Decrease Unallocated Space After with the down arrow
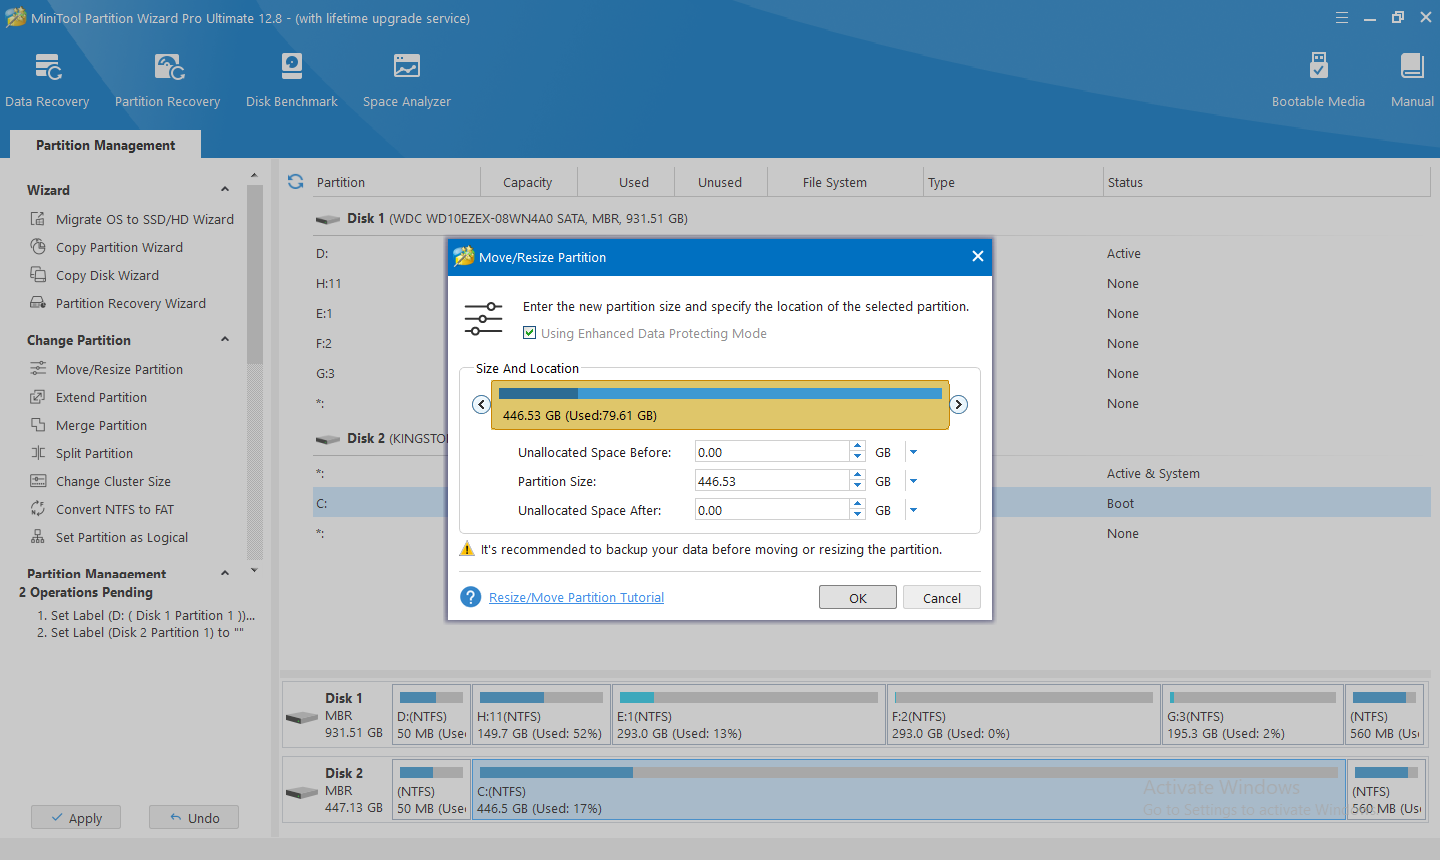Screen dimensions: 1440x860 (x=857, y=515)
